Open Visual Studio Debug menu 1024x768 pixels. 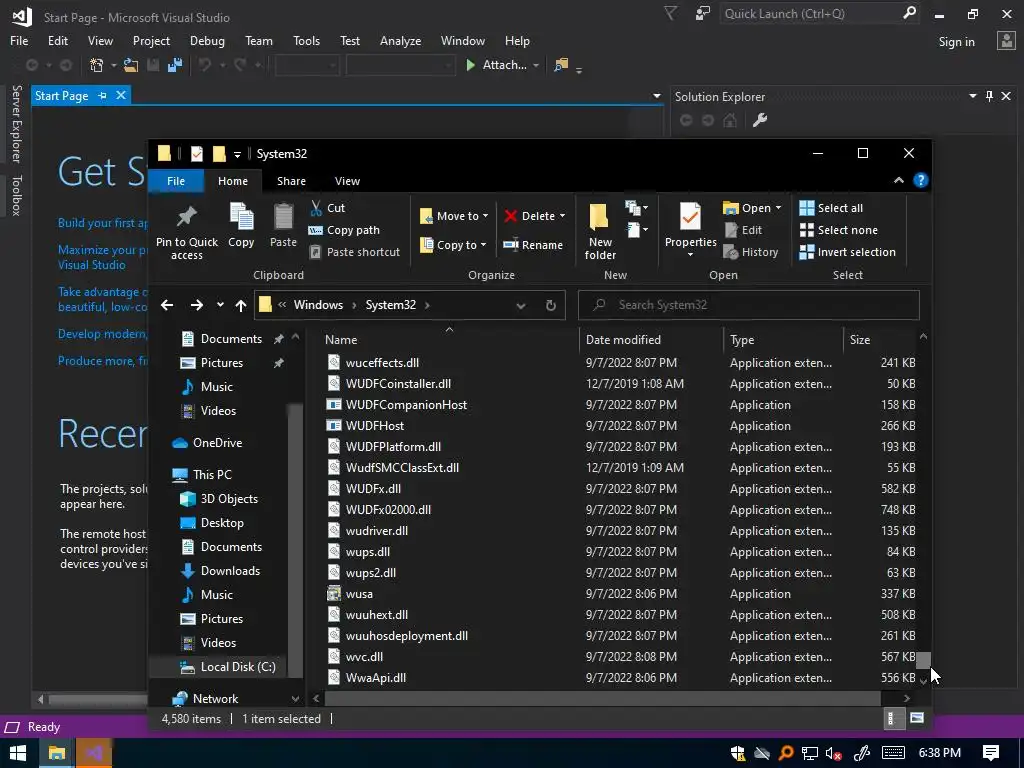tap(207, 40)
